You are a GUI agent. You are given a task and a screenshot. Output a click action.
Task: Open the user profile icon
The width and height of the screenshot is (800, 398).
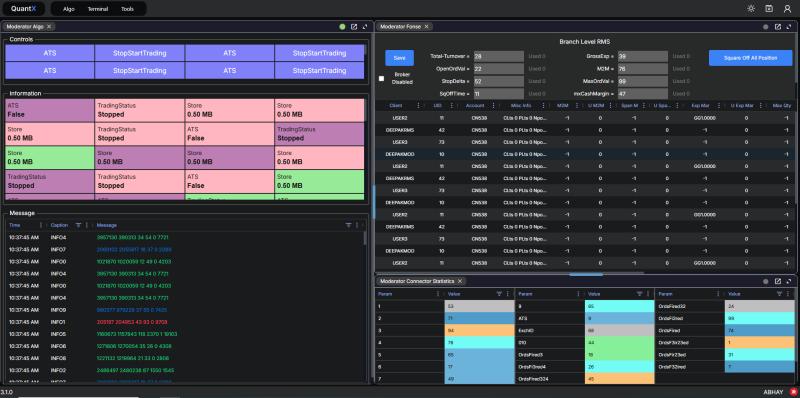click(787, 9)
